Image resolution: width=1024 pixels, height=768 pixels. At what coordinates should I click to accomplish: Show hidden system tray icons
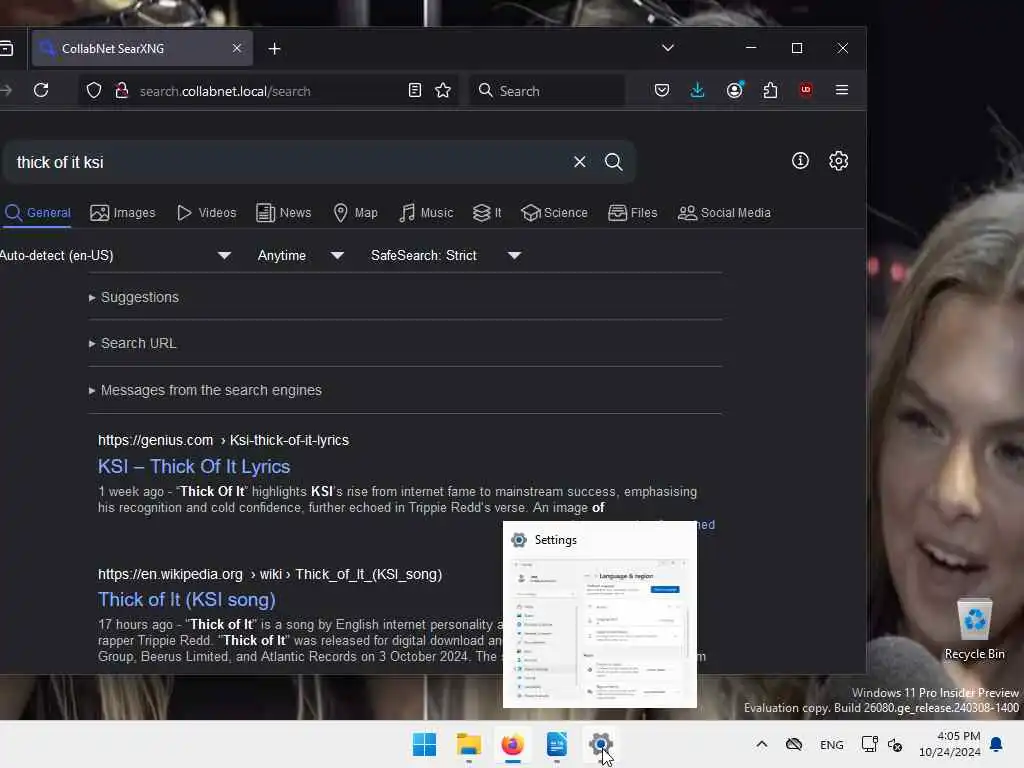pyautogui.click(x=761, y=744)
